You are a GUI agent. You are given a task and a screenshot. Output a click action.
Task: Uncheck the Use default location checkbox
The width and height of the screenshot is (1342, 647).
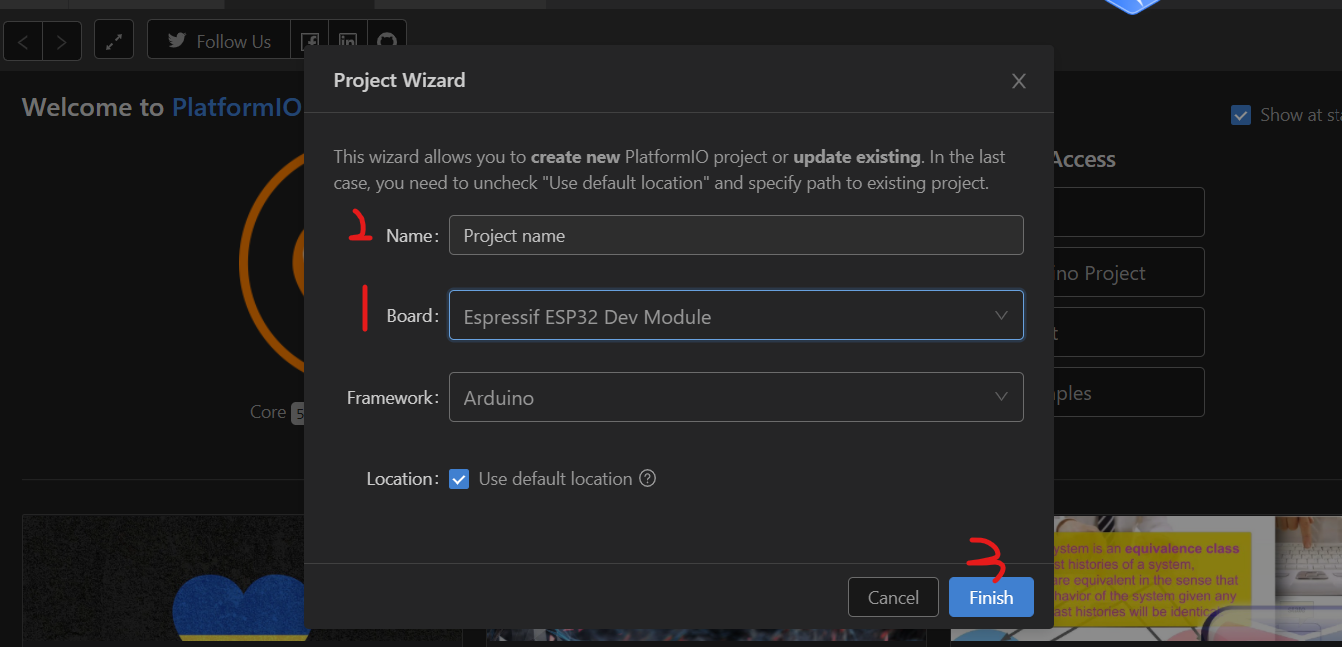click(x=459, y=478)
